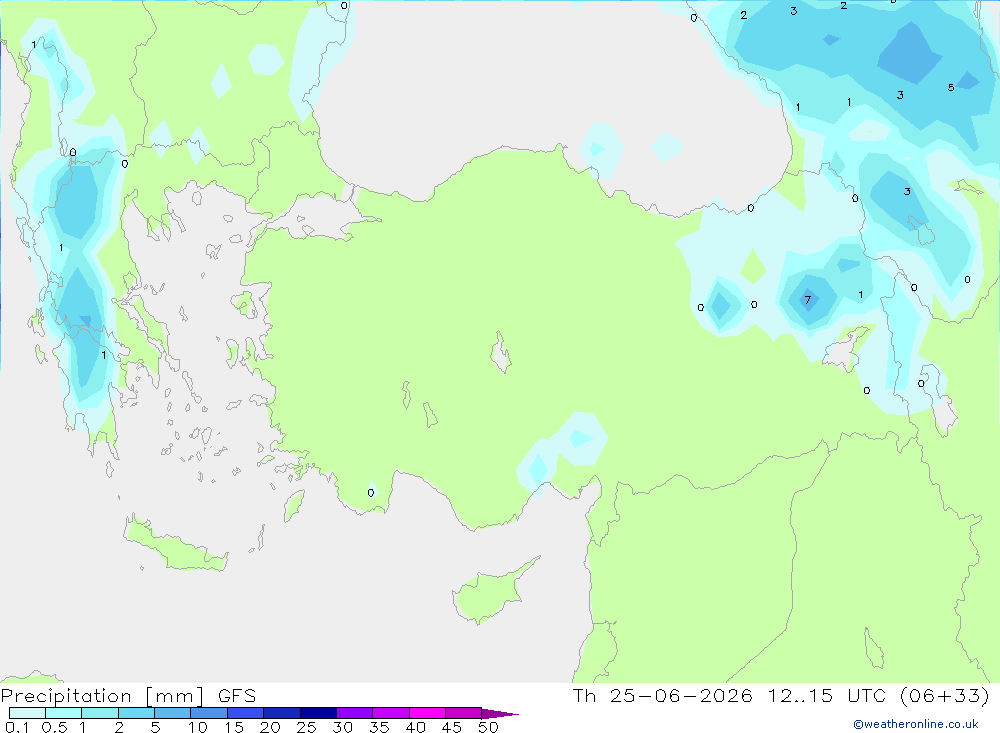Click the '5' precipitation value on map
The height and width of the screenshot is (733, 1000).
click(x=951, y=87)
